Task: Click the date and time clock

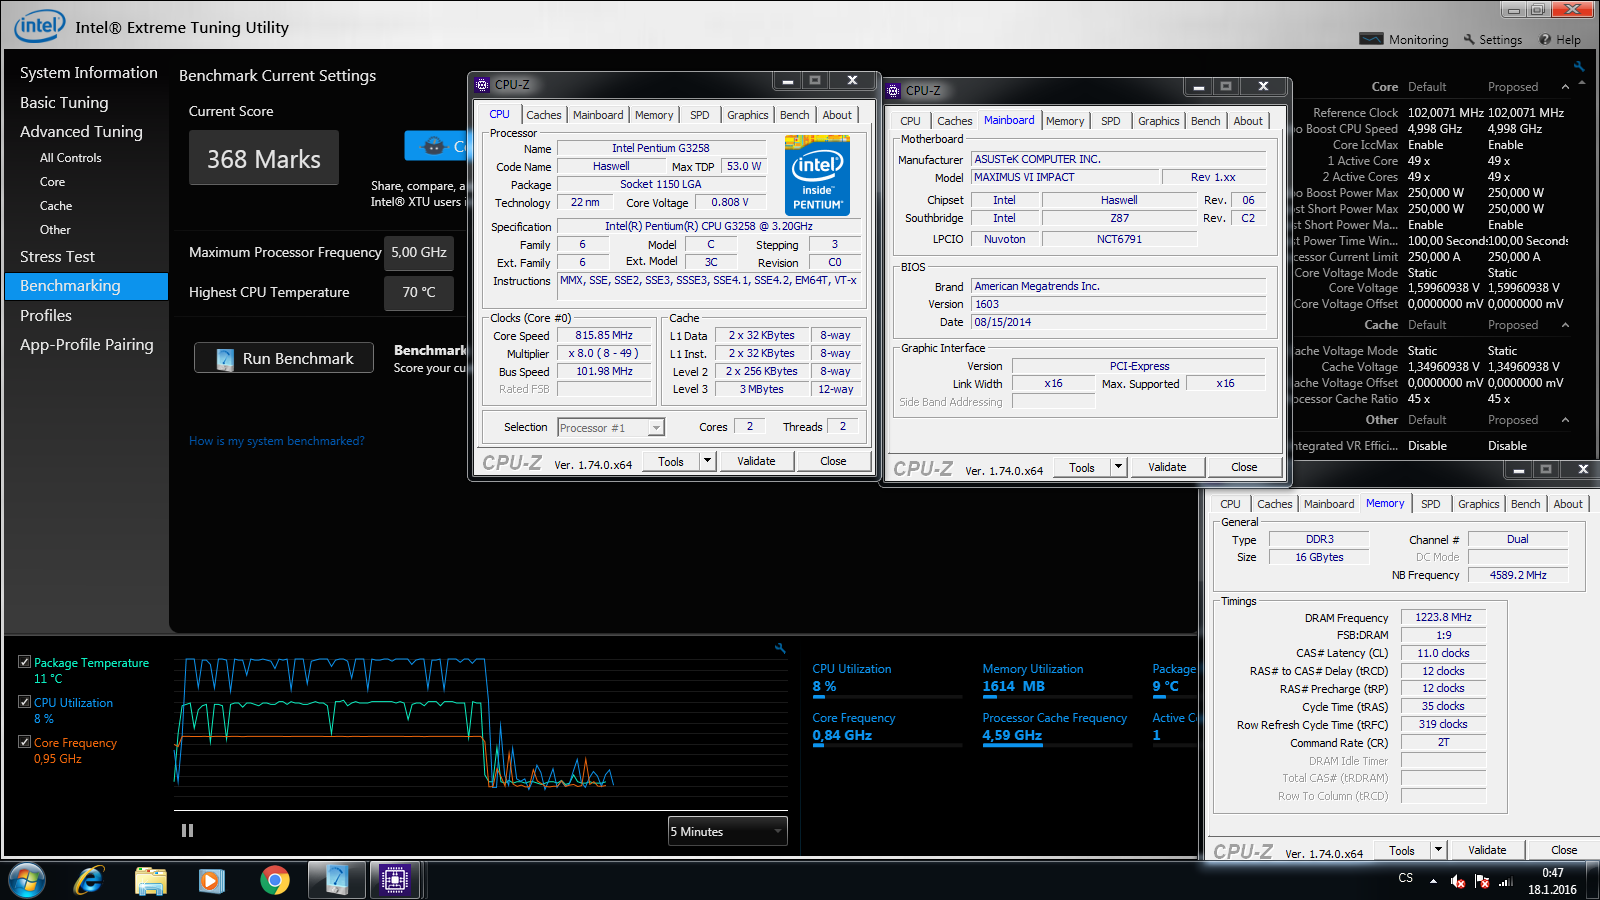Action: pyautogui.click(x=1552, y=881)
